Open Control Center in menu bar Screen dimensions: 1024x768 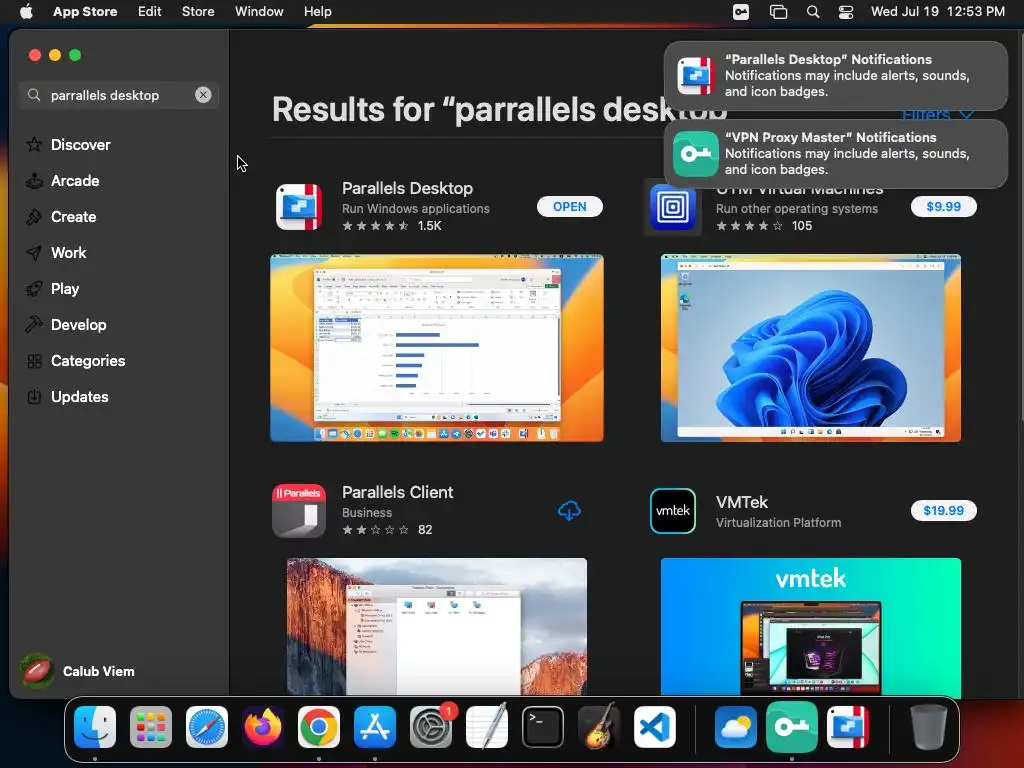846,12
